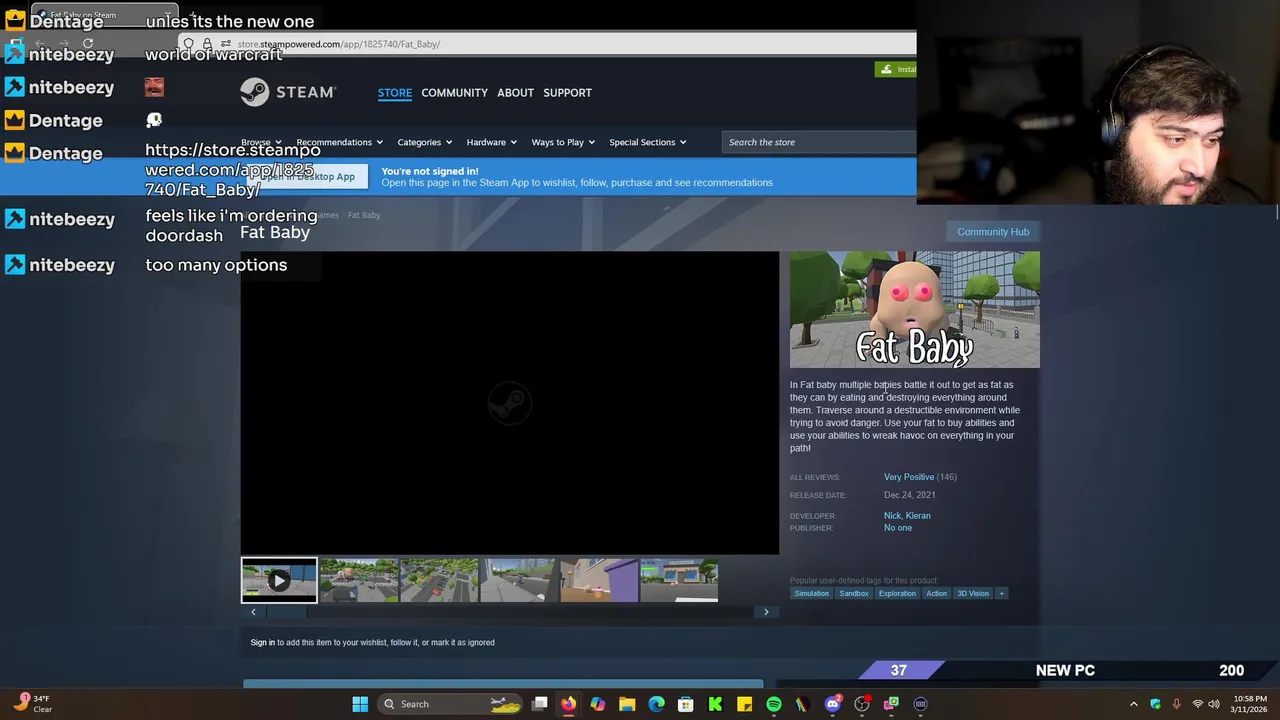This screenshot has height=720, width=1280.
Task: Open the SUPPORT menu item
Action: coord(567,93)
